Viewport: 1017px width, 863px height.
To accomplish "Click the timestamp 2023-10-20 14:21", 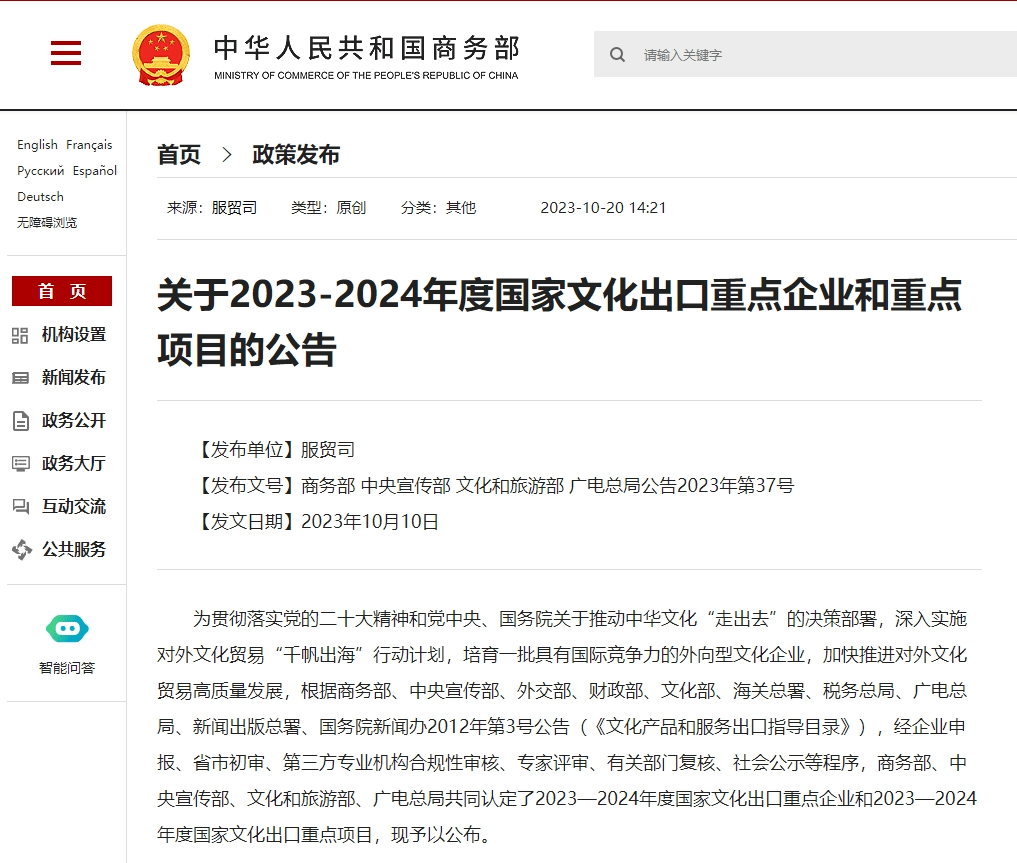I will pyautogui.click(x=603, y=207).
